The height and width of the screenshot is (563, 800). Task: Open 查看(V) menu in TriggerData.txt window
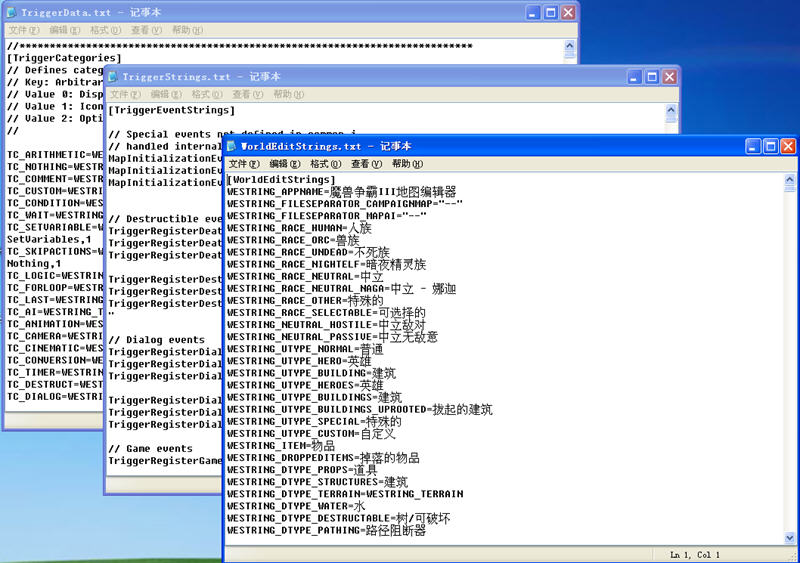tap(146, 30)
